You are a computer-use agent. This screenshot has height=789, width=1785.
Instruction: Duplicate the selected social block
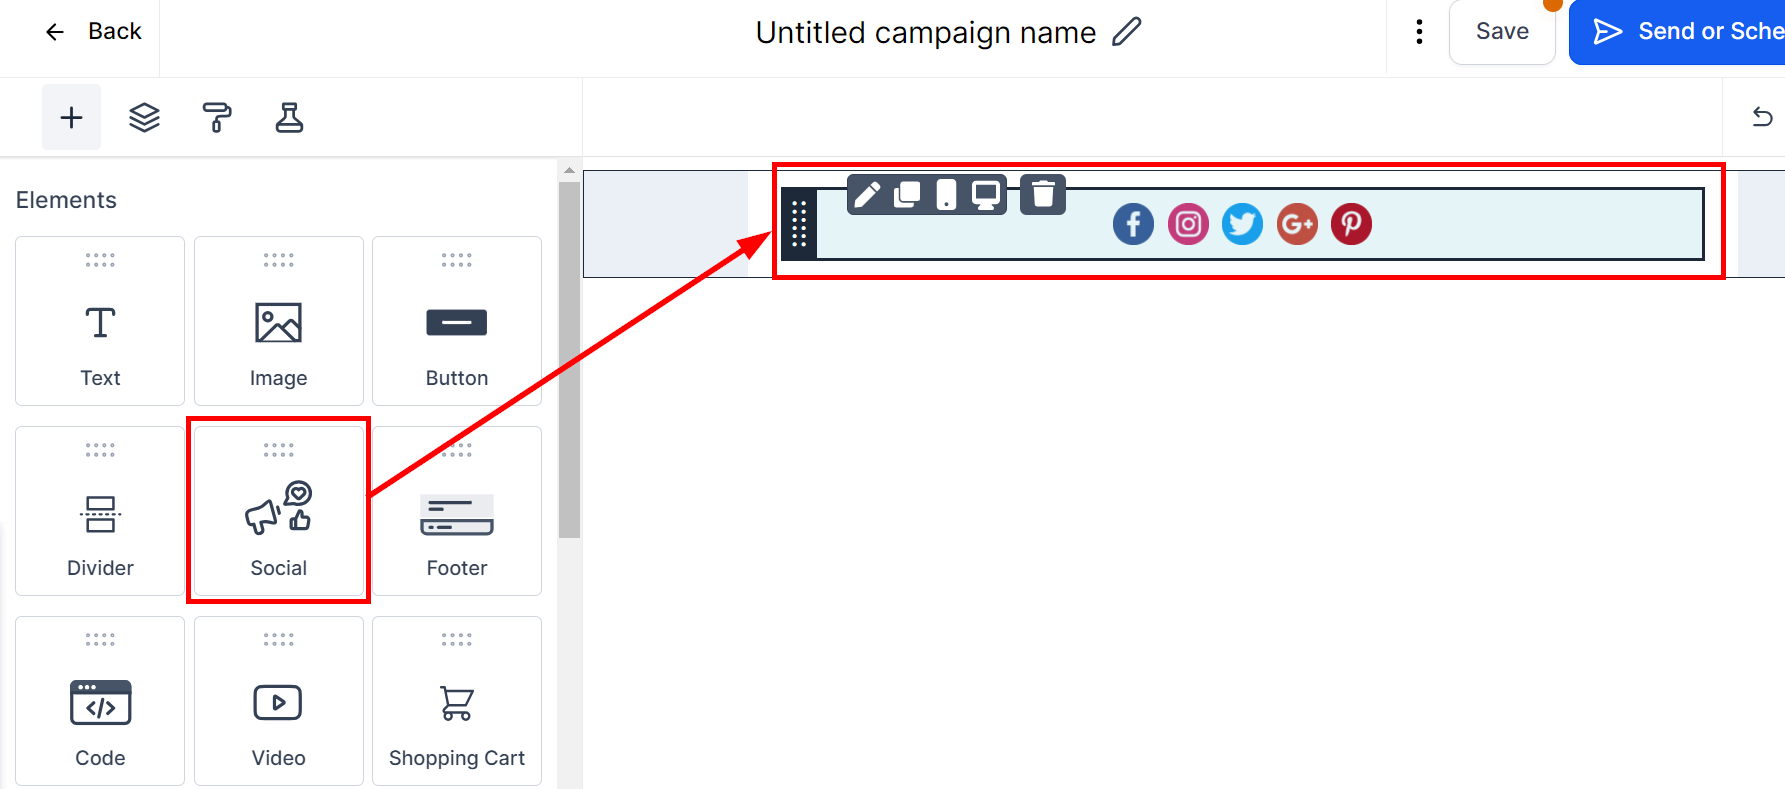[907, 194]
